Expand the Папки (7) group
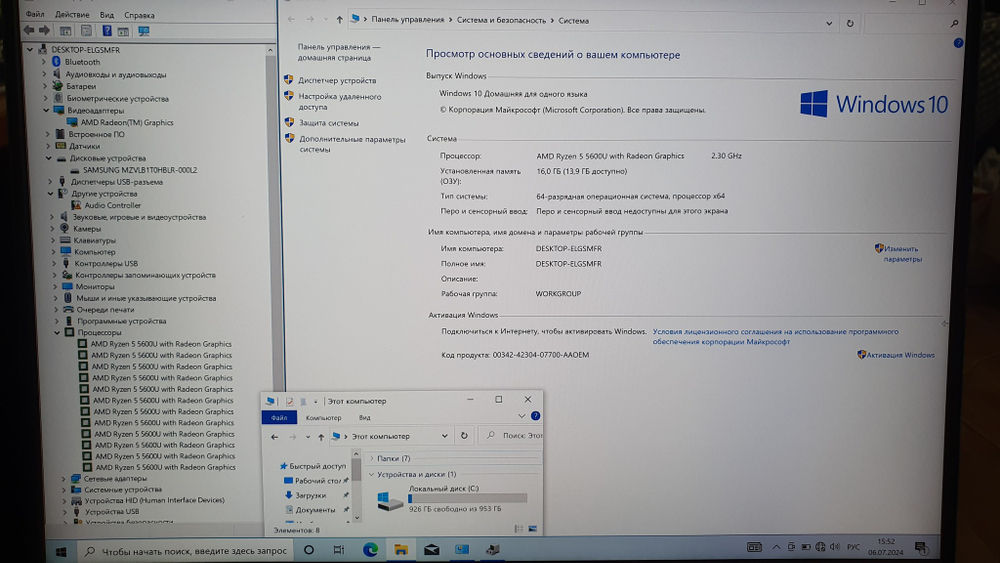1000x563 pixels. coord(372,458)
